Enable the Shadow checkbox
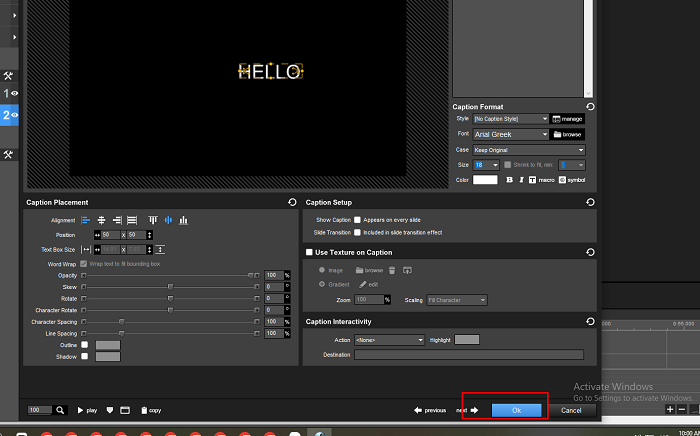Viewport: 700px width, 436px height. (x=84, y=356)
